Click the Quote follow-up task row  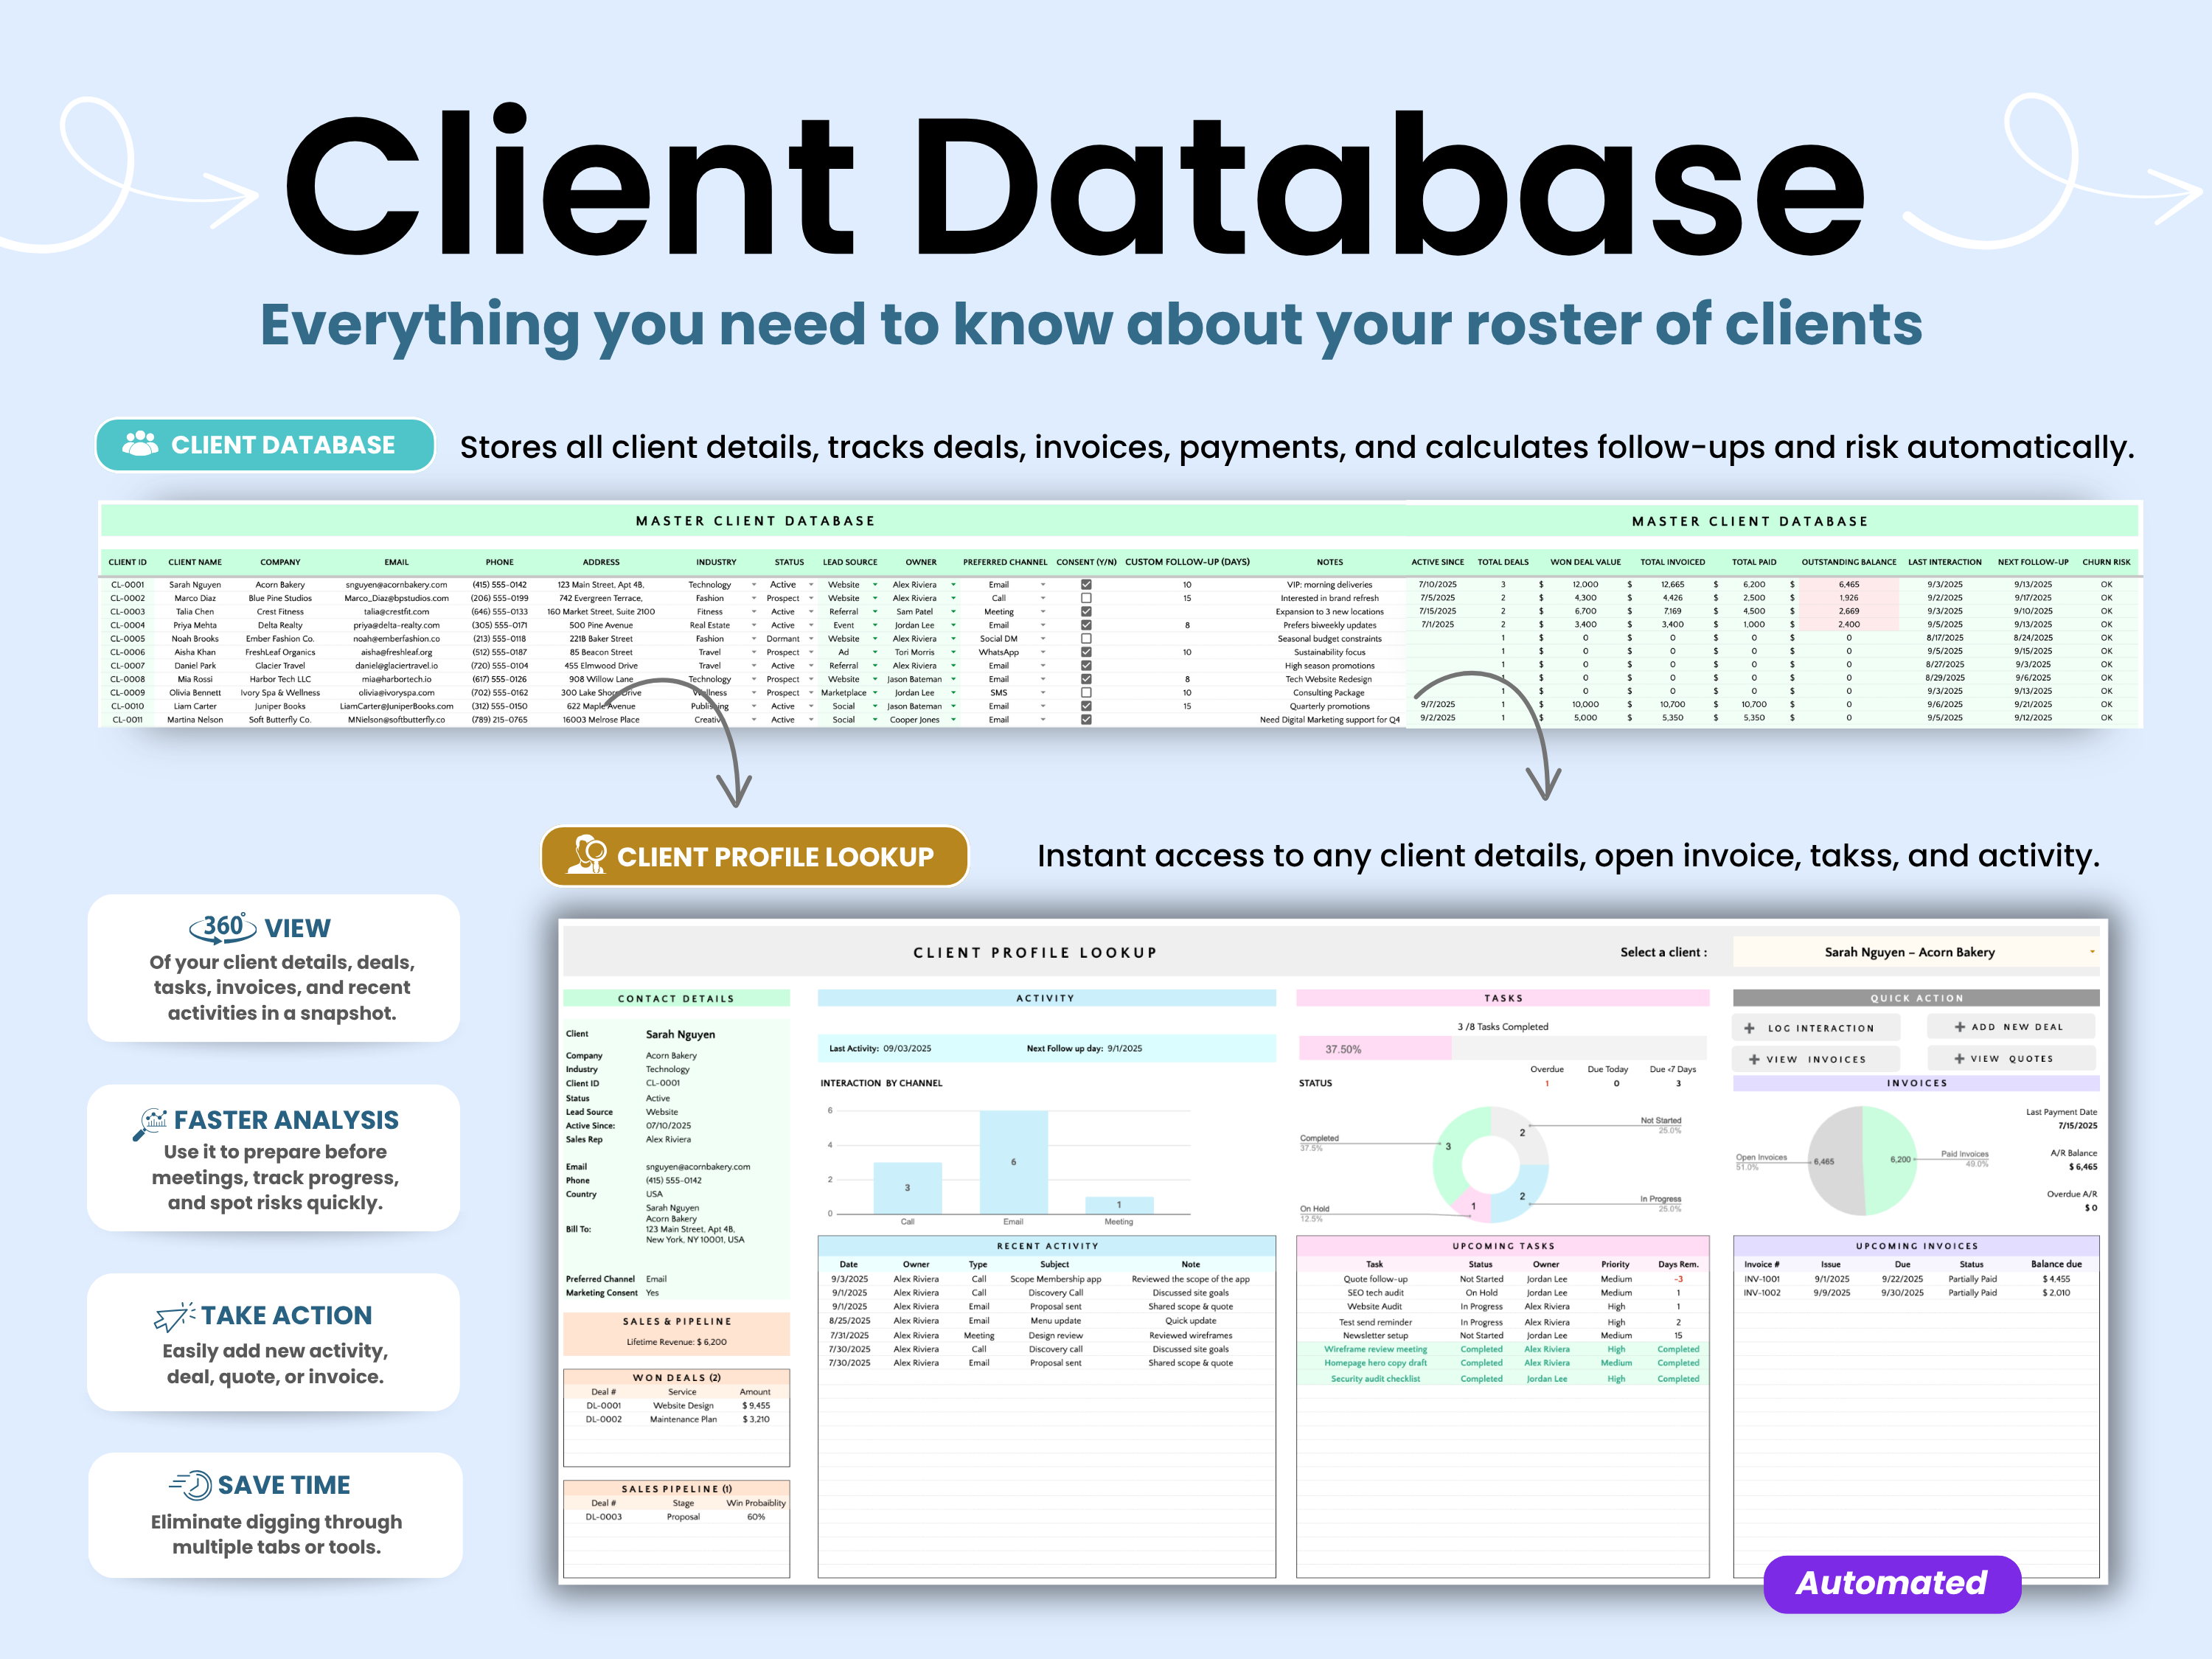(x=1503, y=1279)
